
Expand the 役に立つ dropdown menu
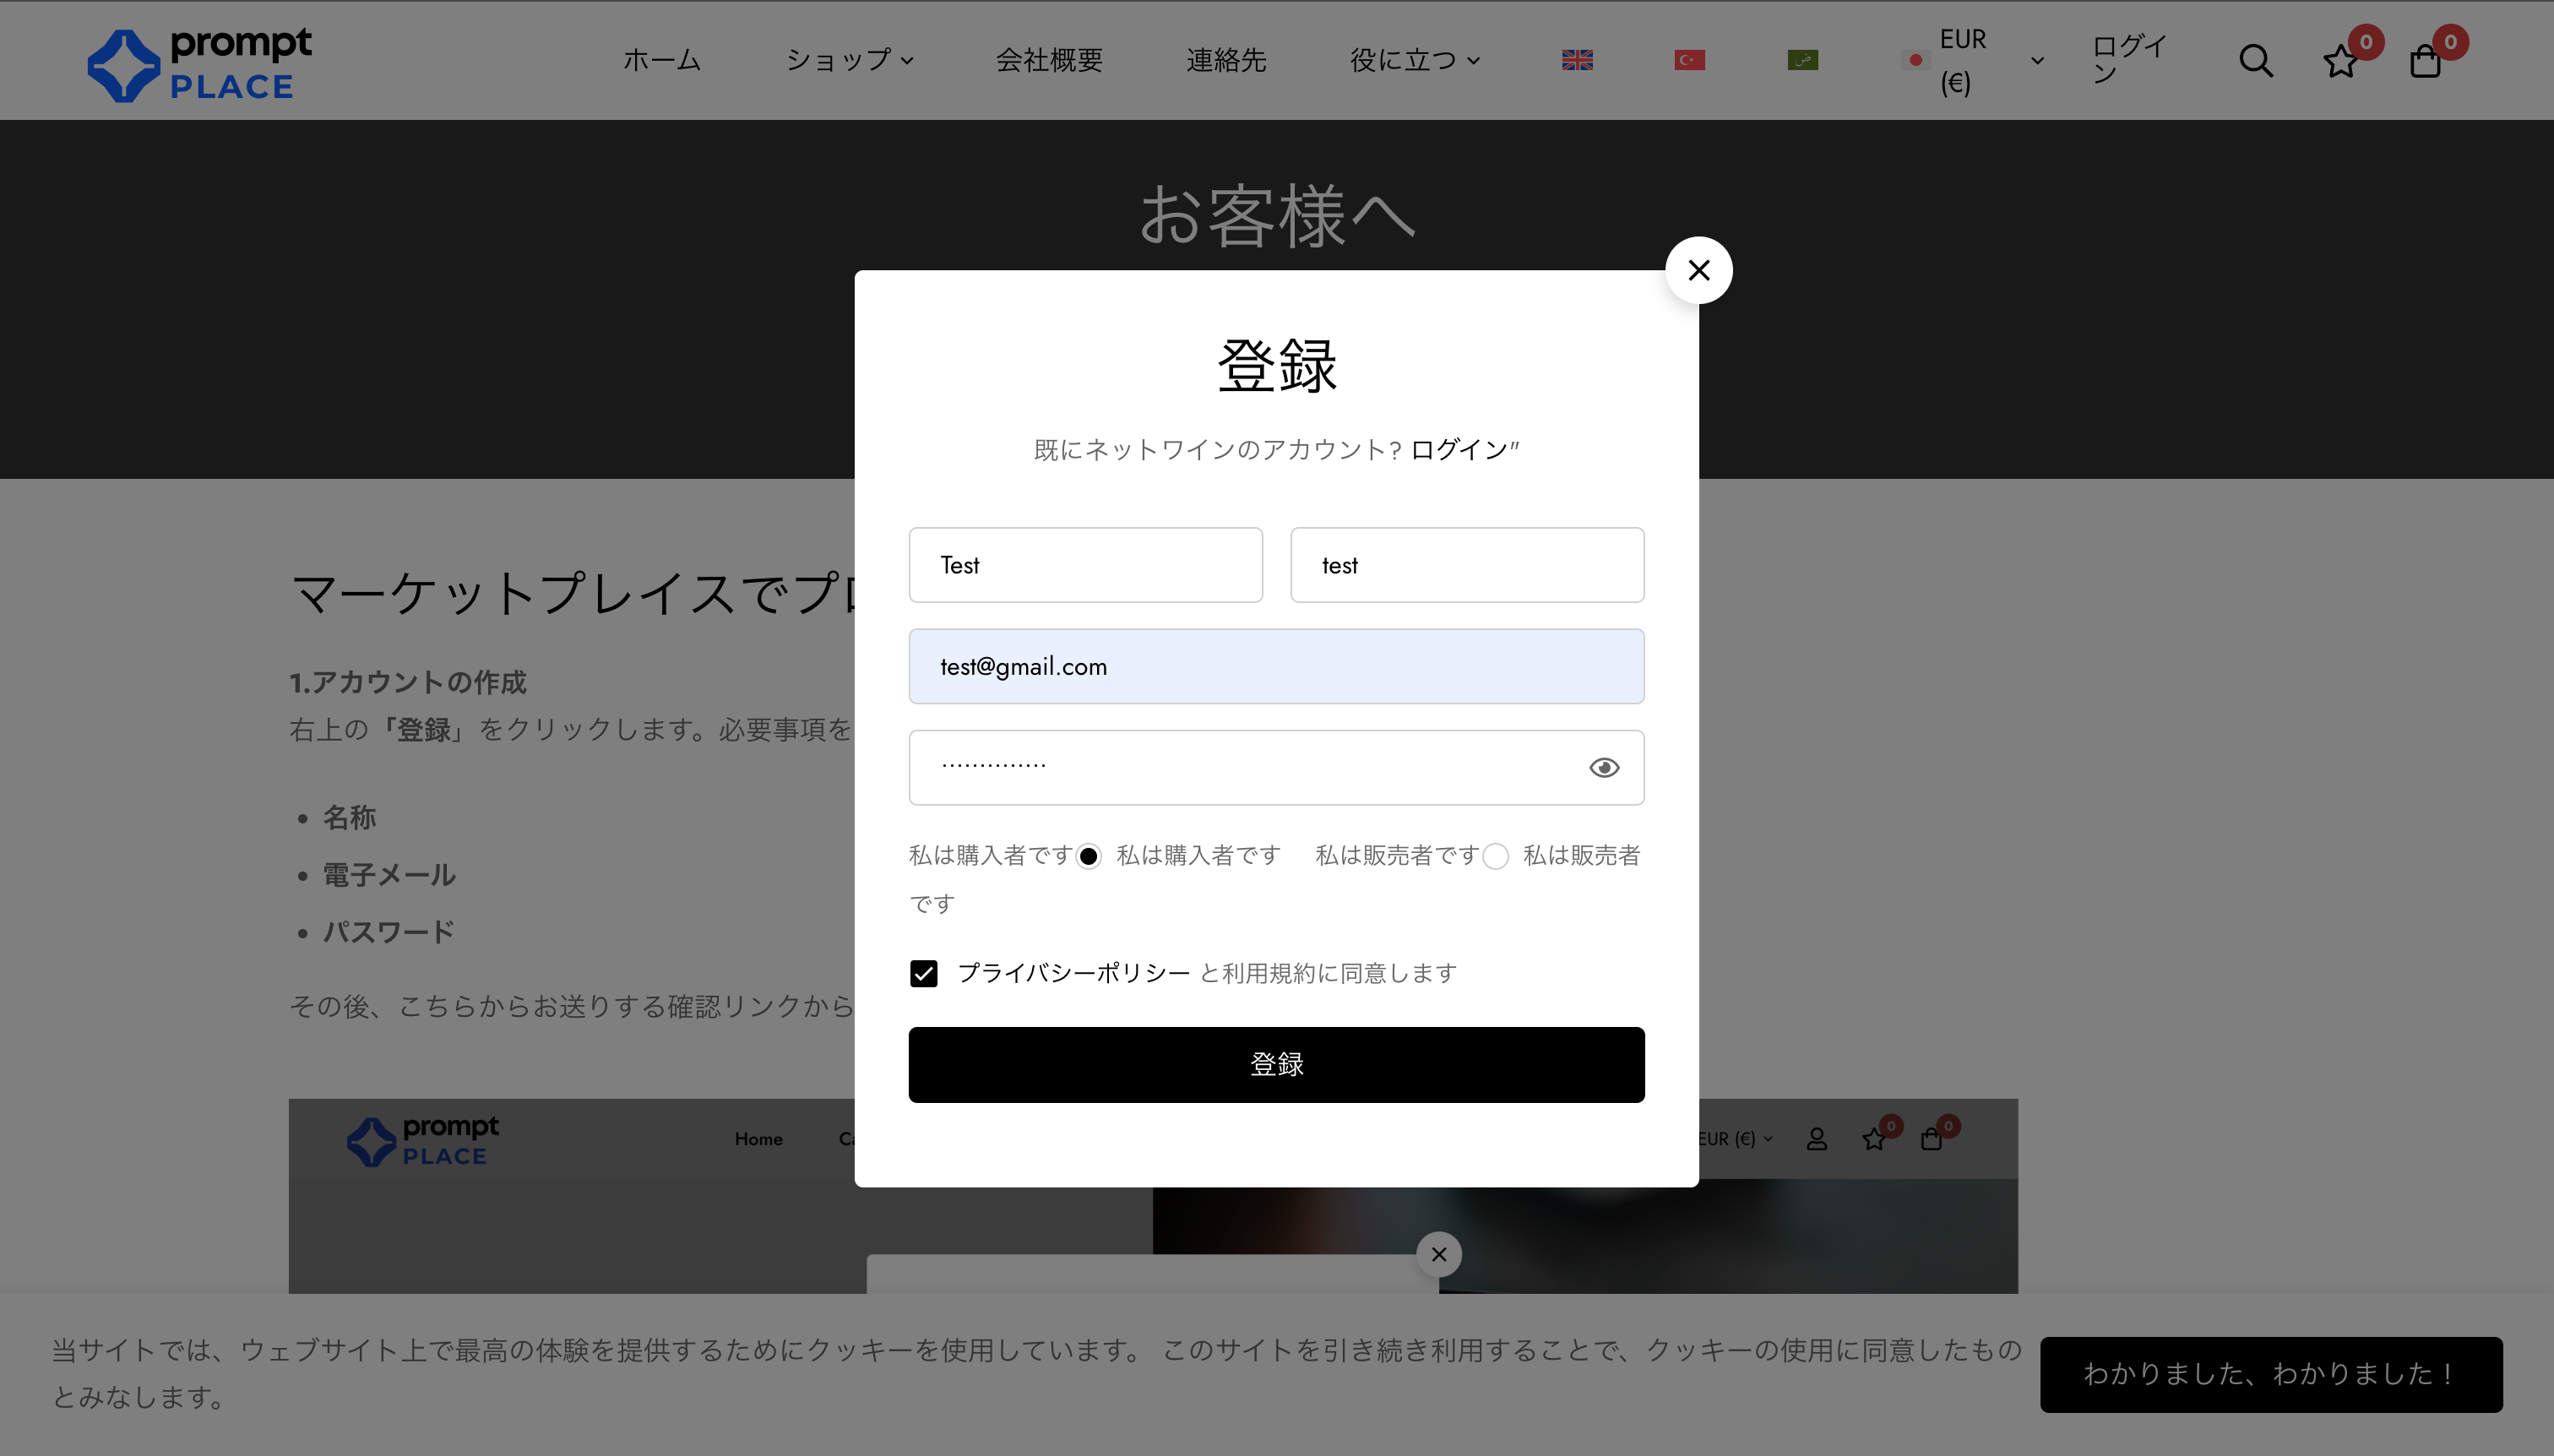[1414, 60]
